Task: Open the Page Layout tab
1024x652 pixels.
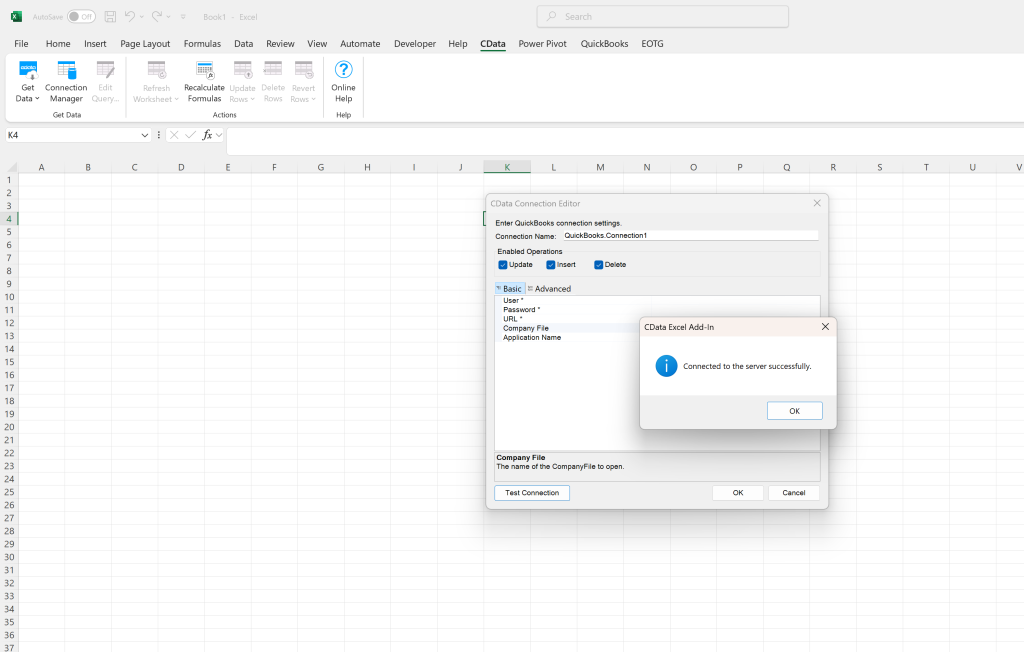Action: point(145,44)
